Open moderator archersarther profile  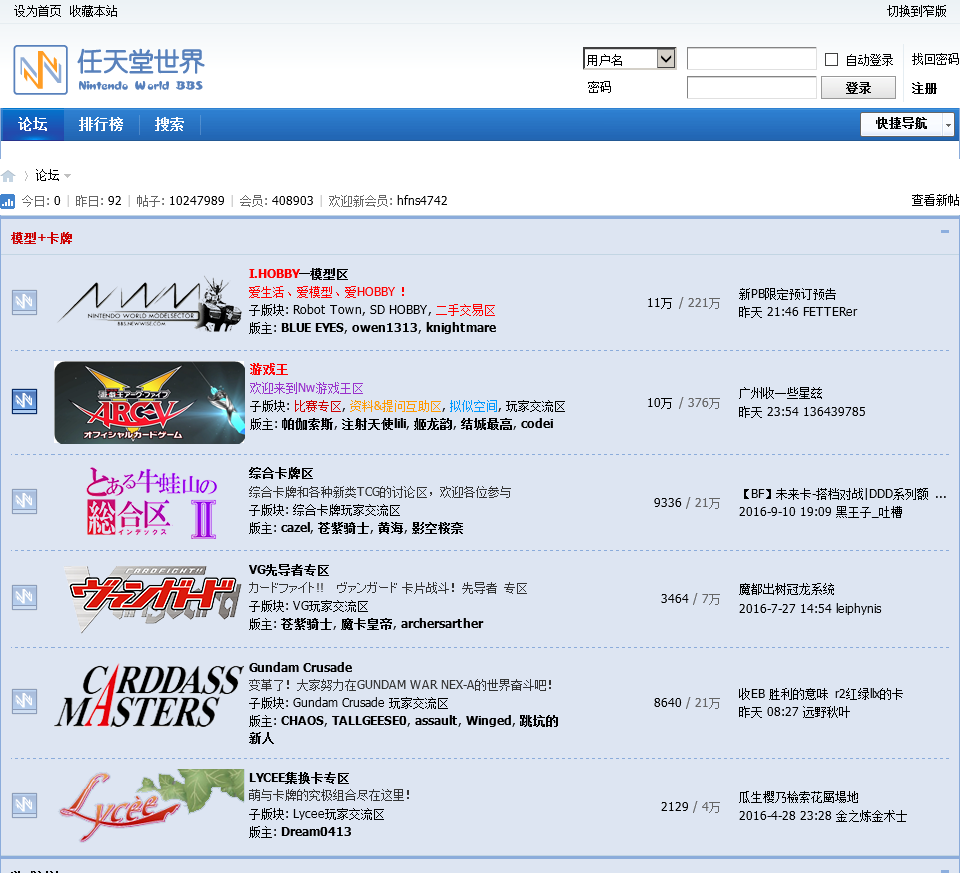(441, 624)
